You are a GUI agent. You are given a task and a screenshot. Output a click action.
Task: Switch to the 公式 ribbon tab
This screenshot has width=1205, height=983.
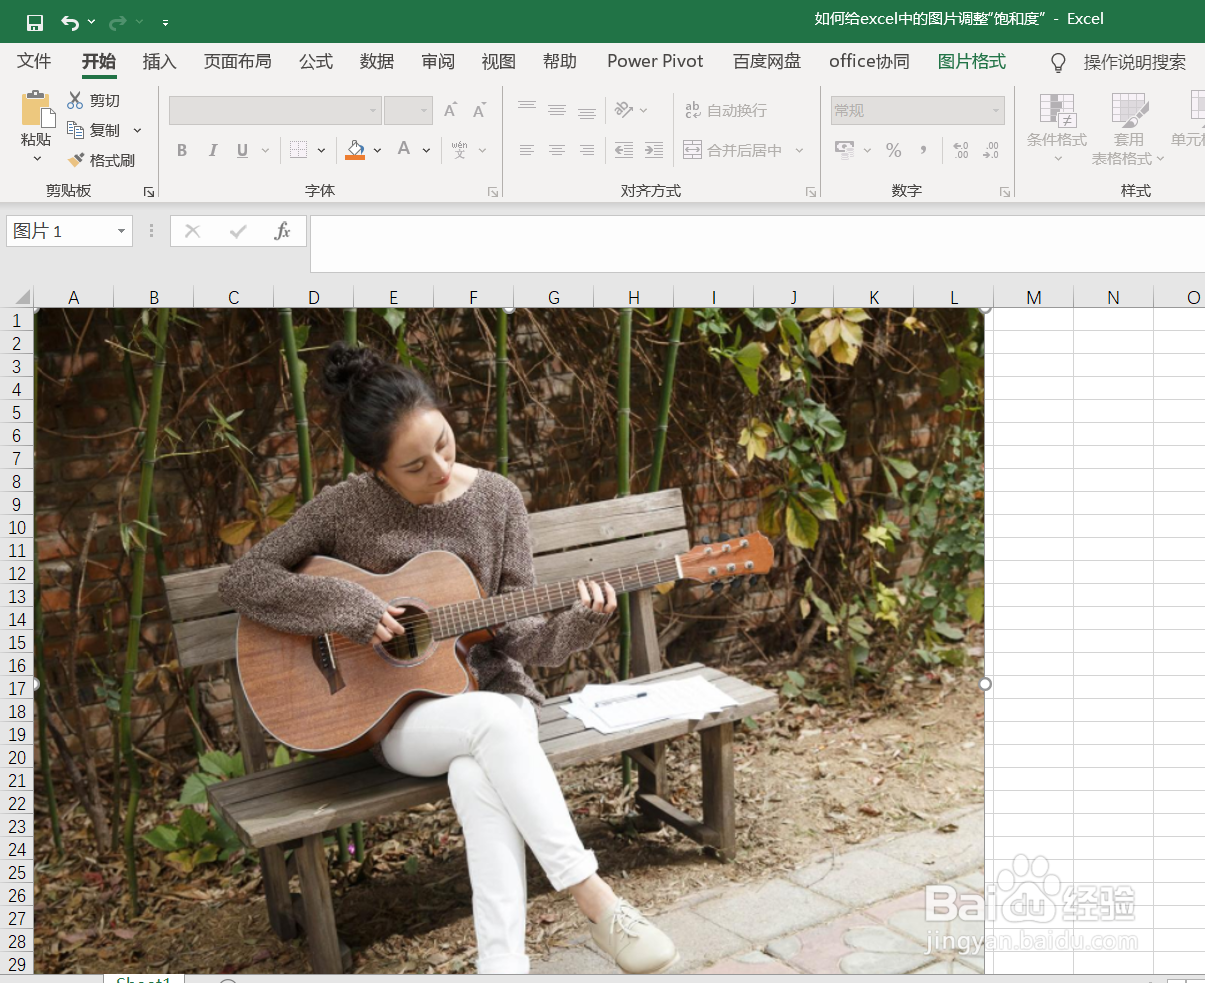coord(316,61)
